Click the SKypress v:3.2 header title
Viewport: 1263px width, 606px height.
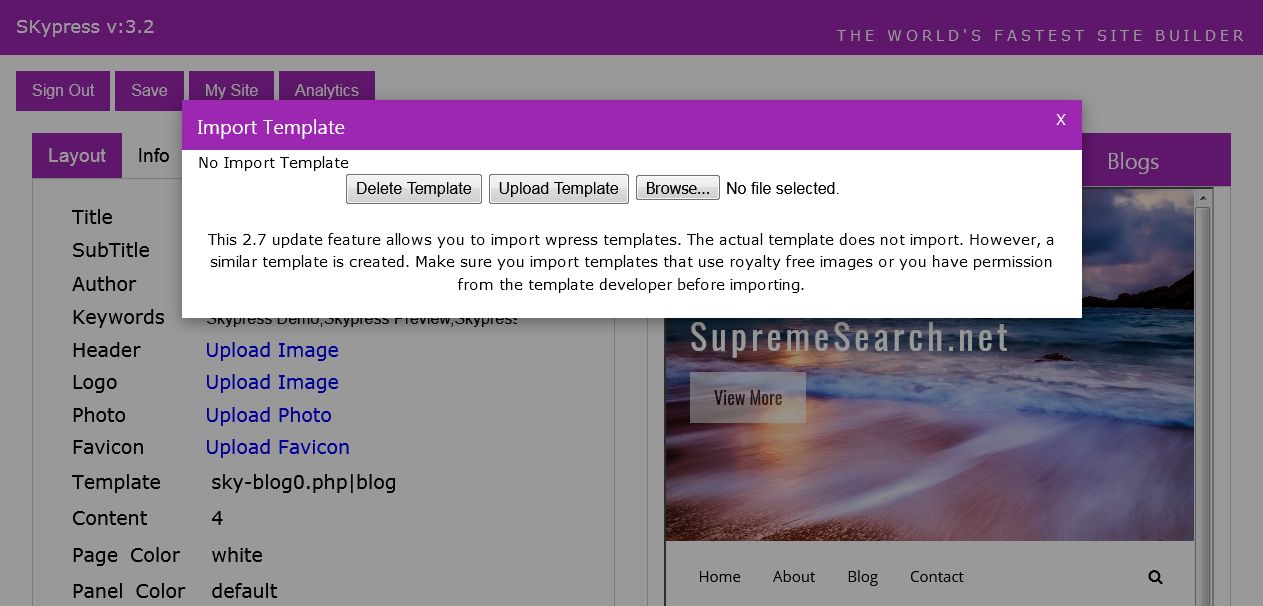coord(85,27)
